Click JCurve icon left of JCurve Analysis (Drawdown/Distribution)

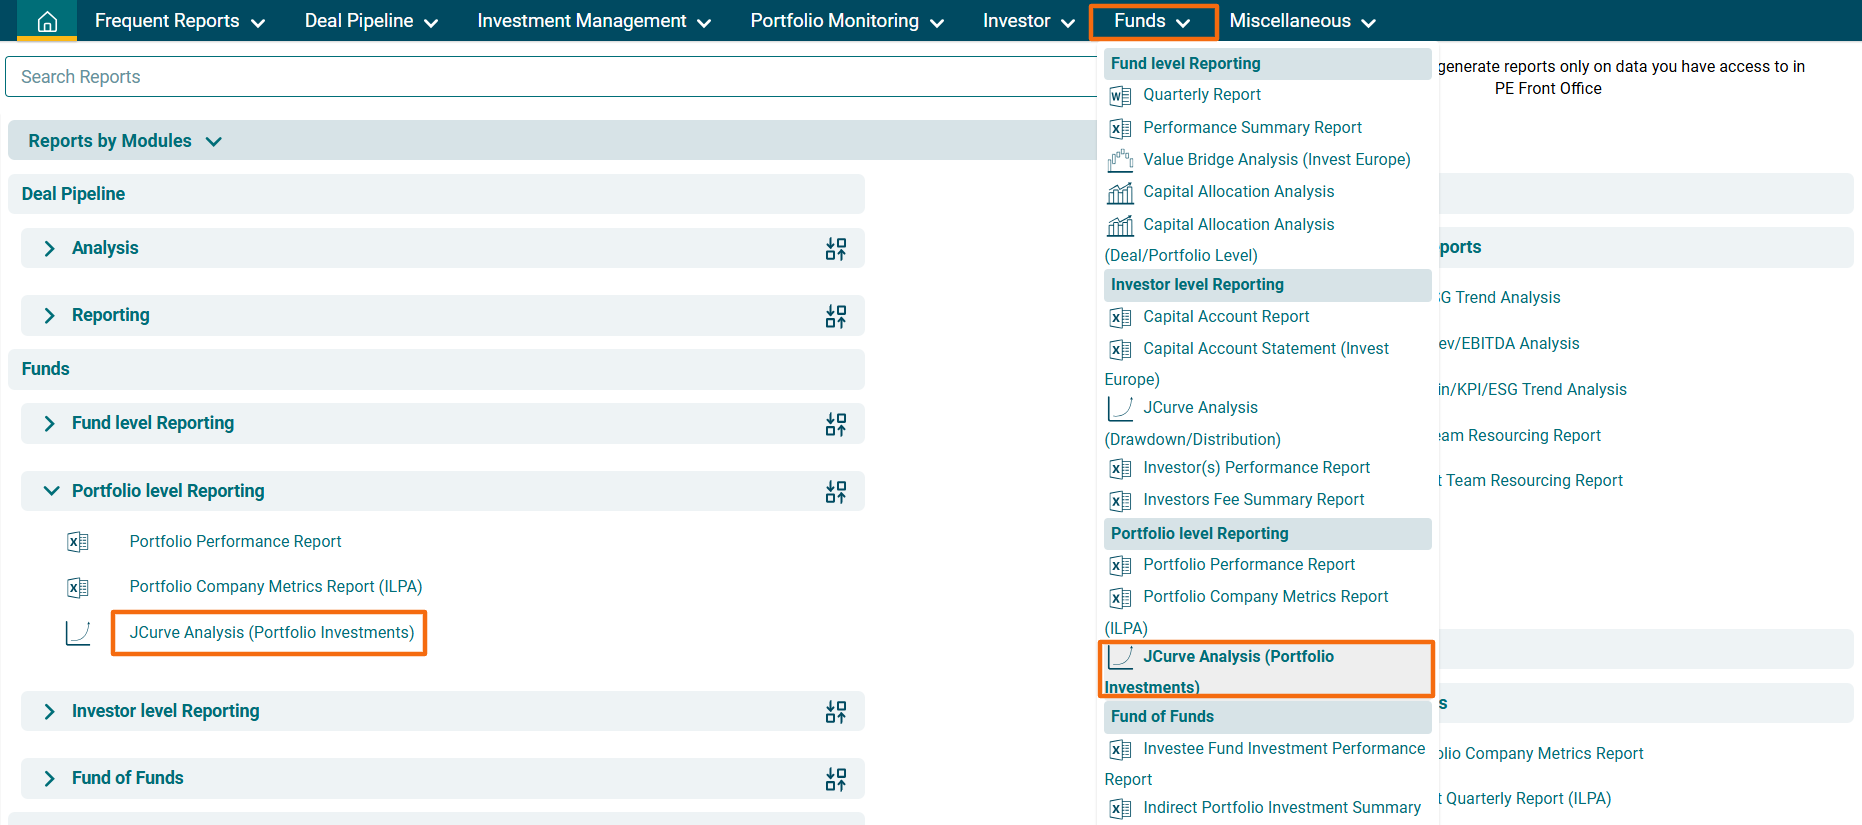click(1120, 408)
